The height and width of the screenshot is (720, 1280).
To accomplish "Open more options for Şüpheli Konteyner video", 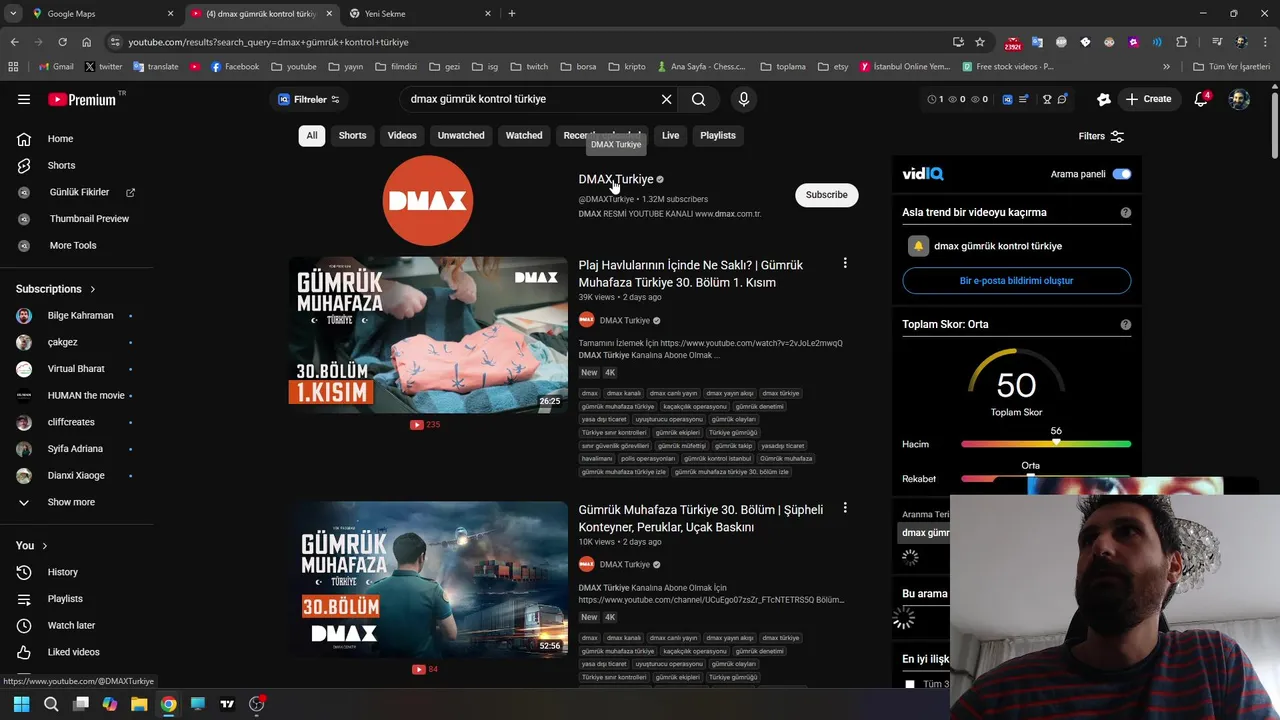I will coord(845,508).
